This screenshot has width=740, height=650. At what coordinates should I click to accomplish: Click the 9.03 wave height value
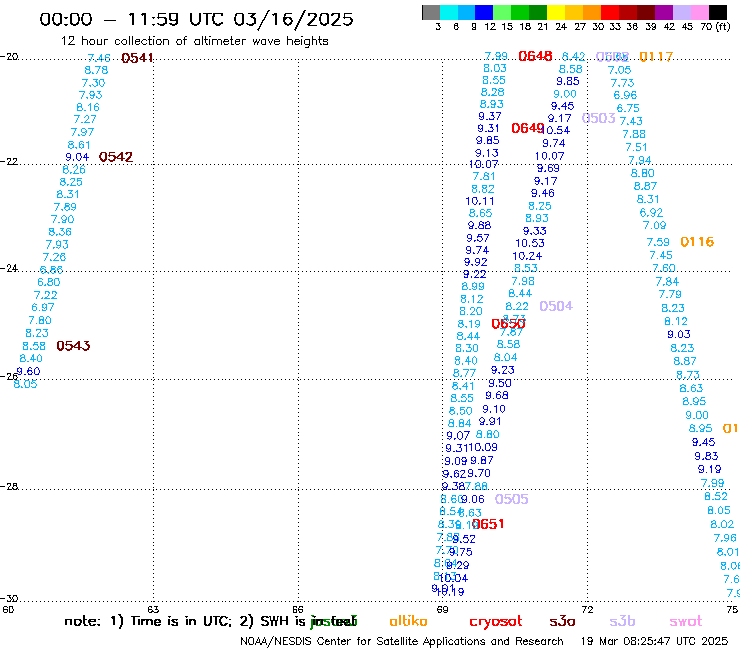tap(679, 334)
